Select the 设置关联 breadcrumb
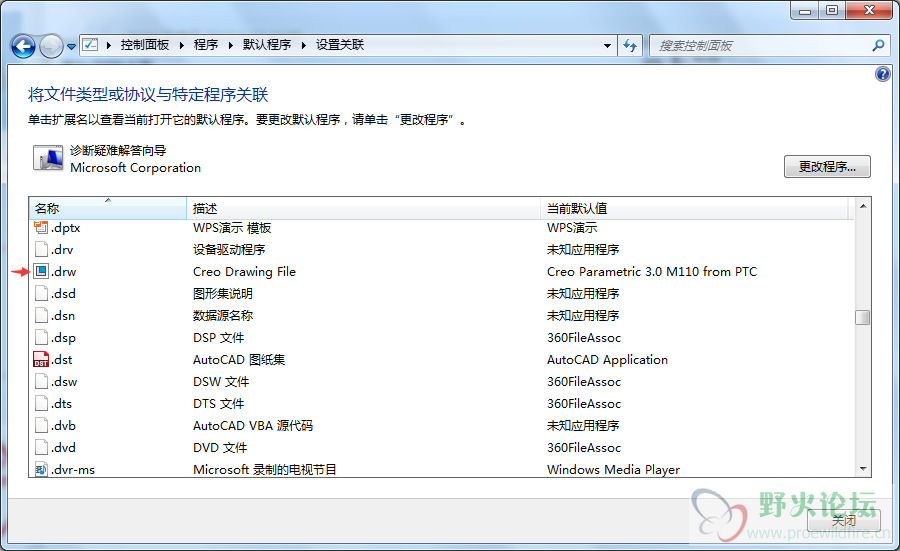 tap(340, 45)
